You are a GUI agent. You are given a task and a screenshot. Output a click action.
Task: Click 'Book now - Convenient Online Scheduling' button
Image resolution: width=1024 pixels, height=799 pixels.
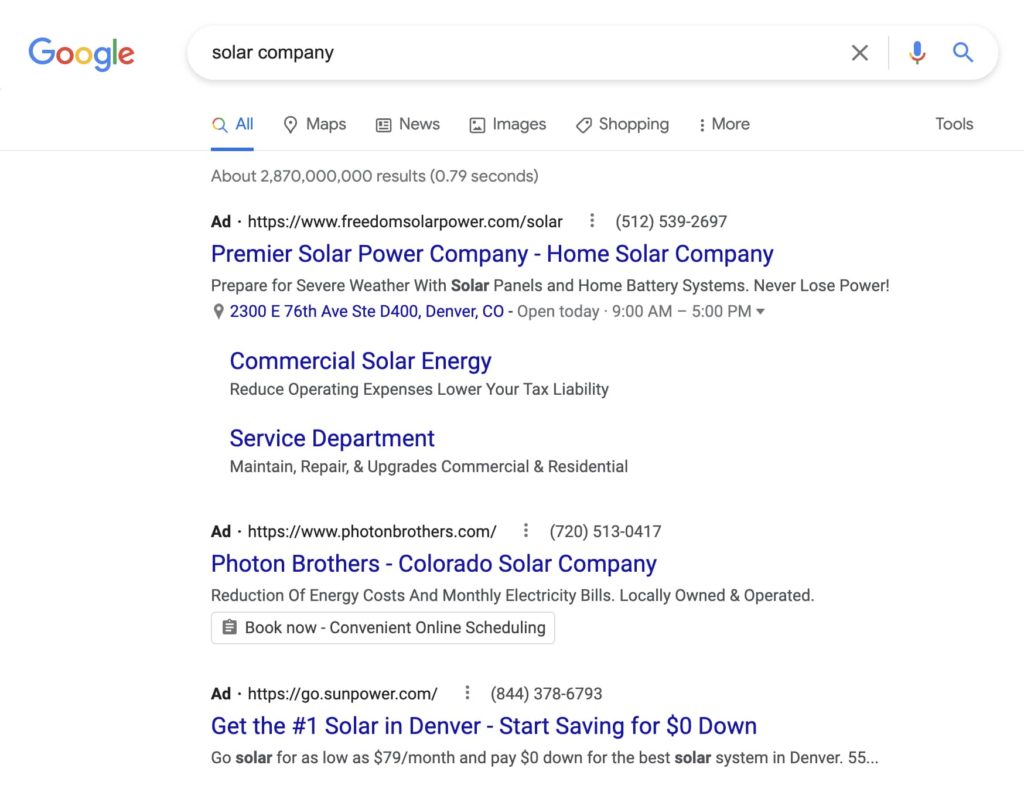[x=383, y=628]
